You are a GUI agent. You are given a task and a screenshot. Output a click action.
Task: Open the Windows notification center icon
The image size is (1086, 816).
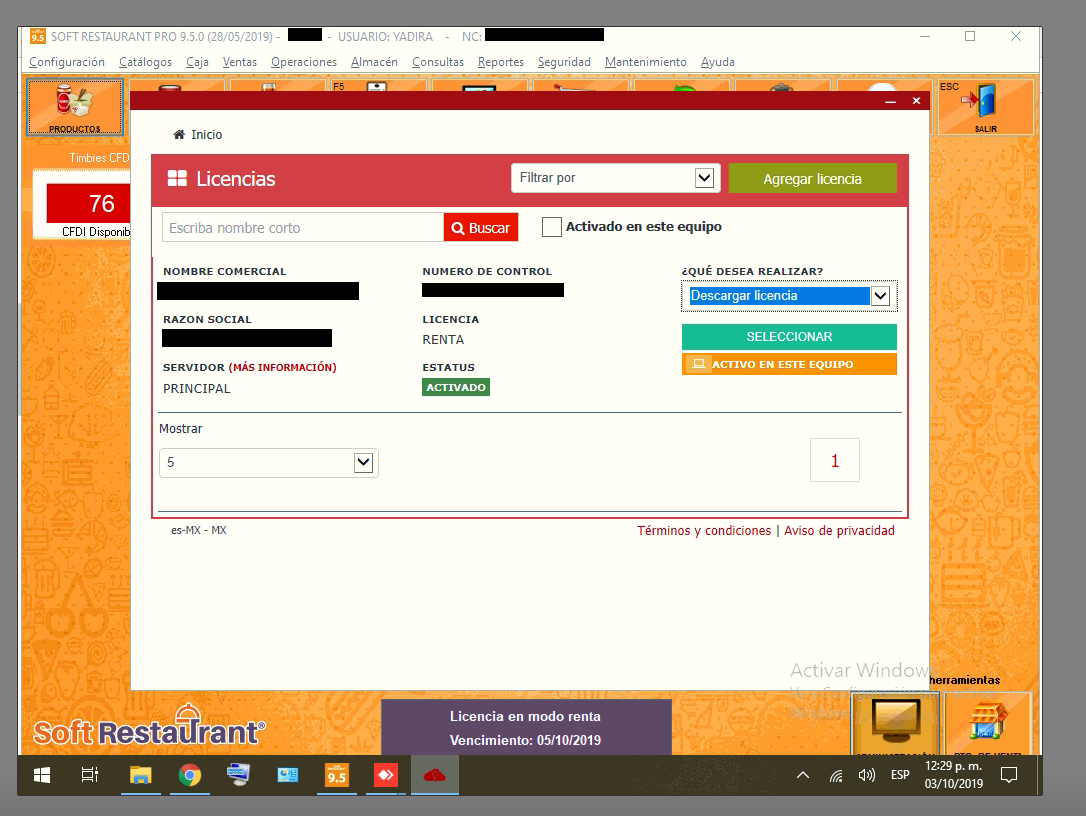(x=1009, y=775)
